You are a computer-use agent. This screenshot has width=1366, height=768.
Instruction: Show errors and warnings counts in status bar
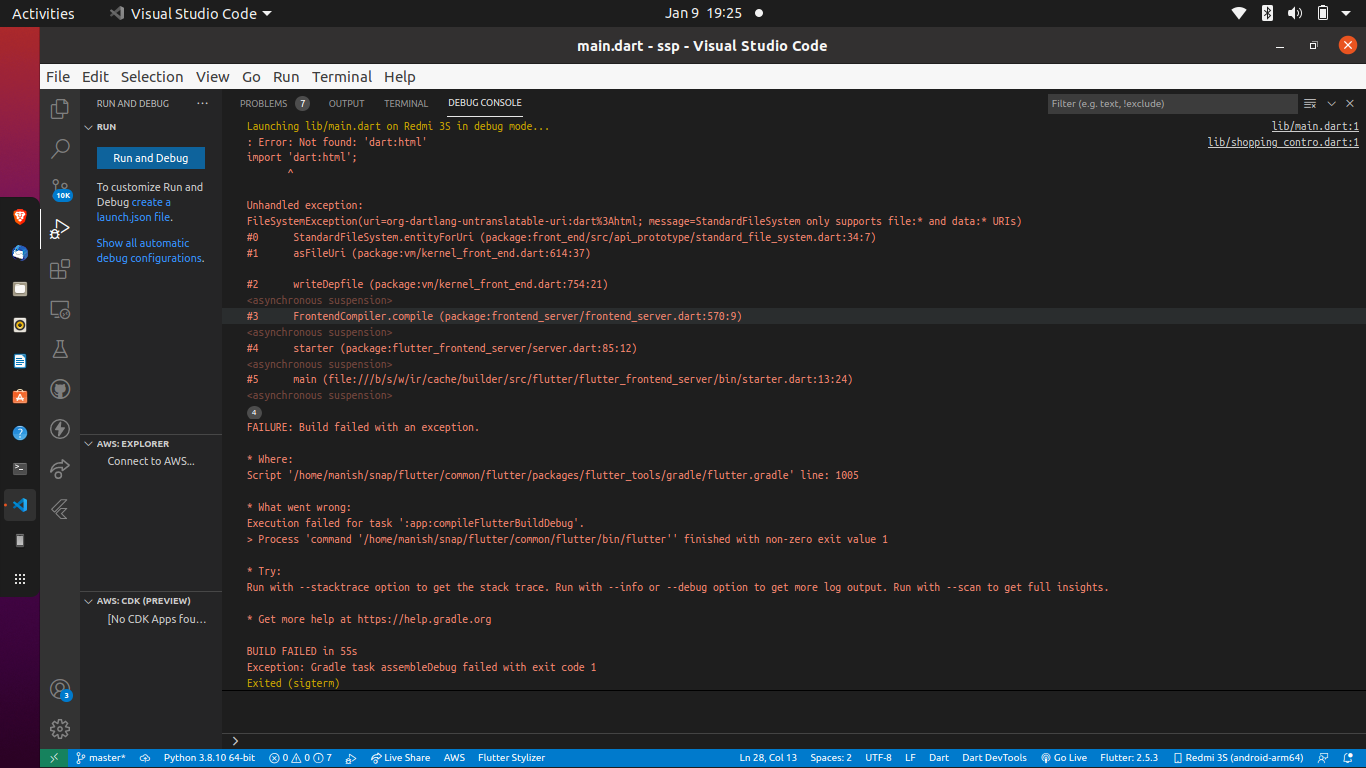point(300,758)
